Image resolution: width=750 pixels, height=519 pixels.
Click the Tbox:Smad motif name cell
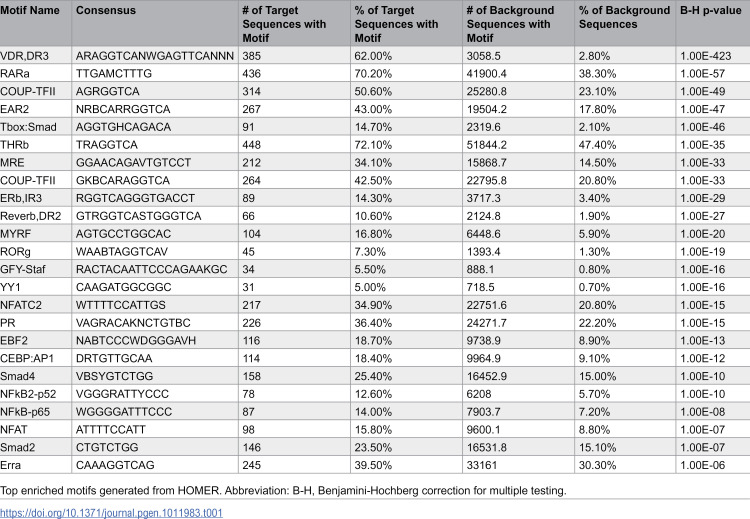35,127
